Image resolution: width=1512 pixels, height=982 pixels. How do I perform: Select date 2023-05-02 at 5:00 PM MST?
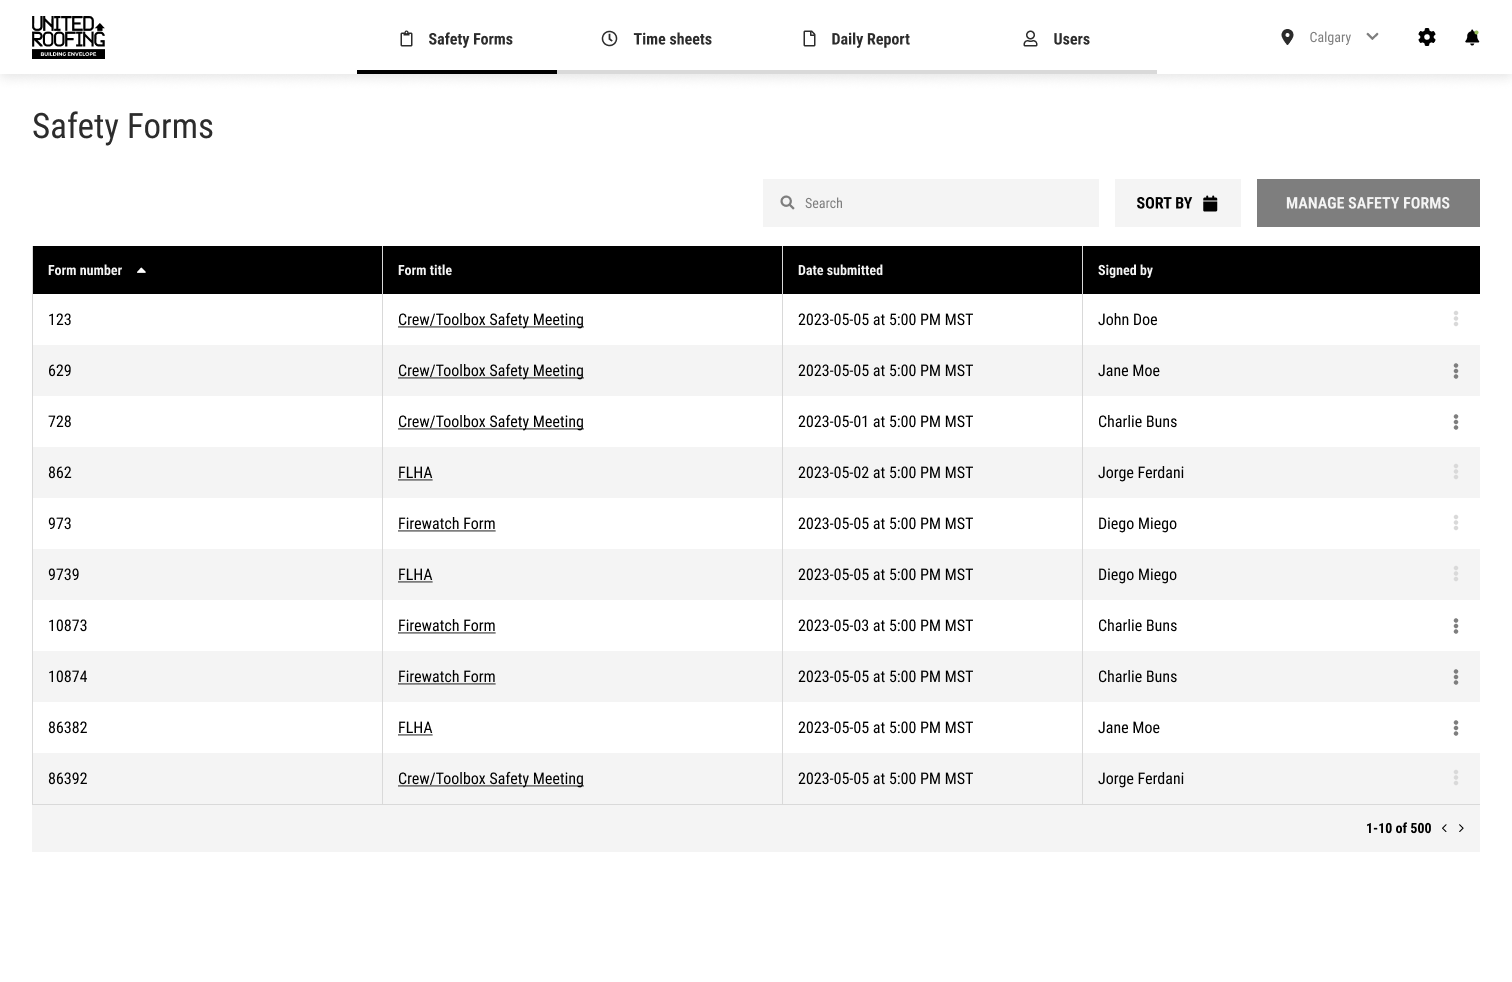(885, 473)
